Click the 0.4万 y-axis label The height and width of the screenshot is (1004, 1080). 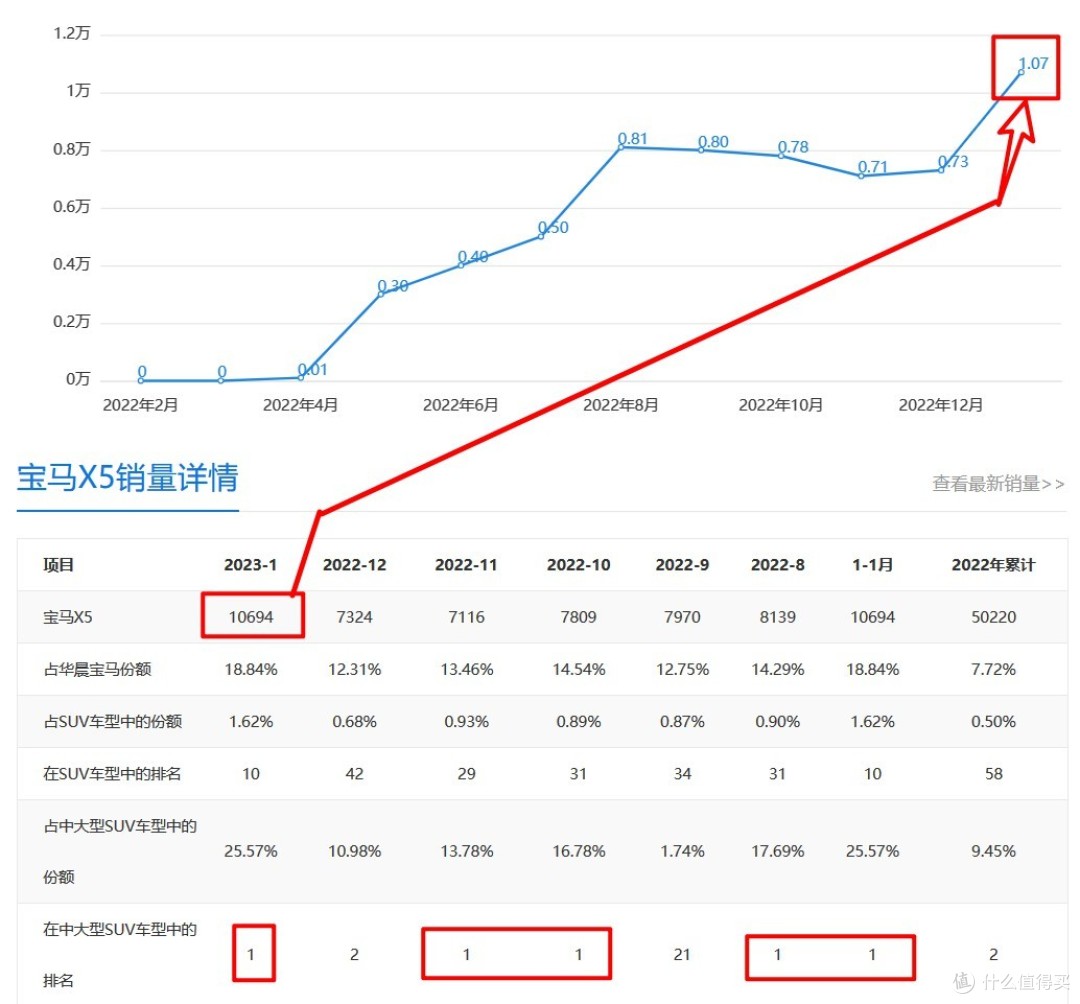pos(72,264)
